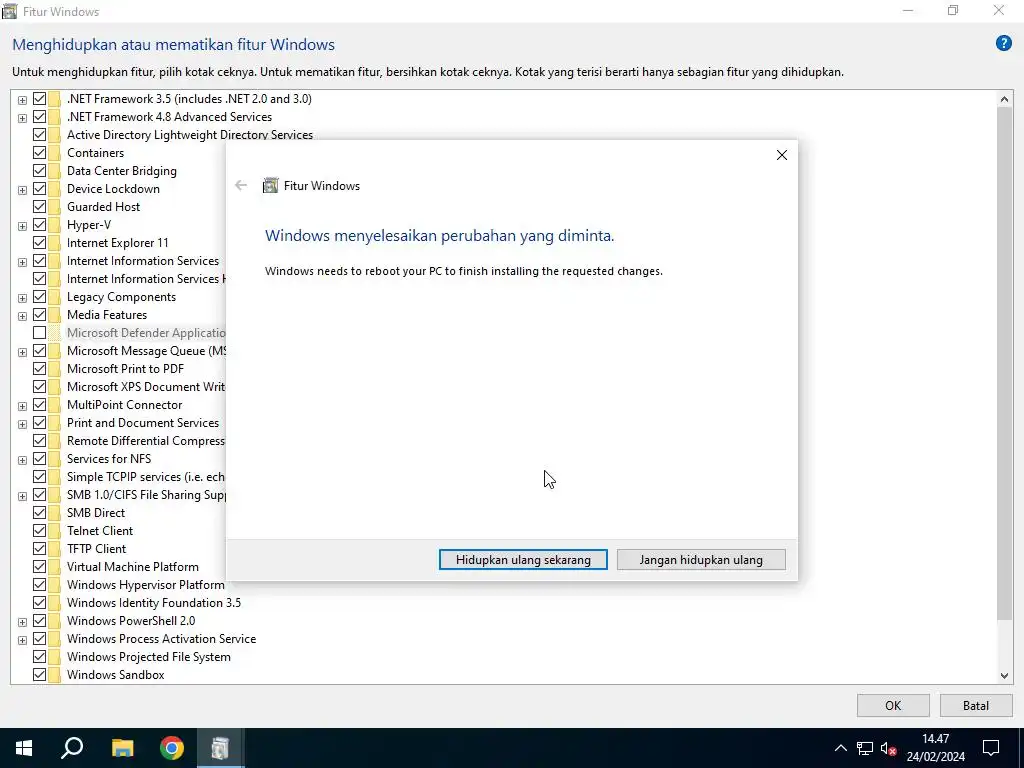Enable Microsoft Defender Application Guard checkbox
Screen dimensions: 1024x768
pos(39,333)
